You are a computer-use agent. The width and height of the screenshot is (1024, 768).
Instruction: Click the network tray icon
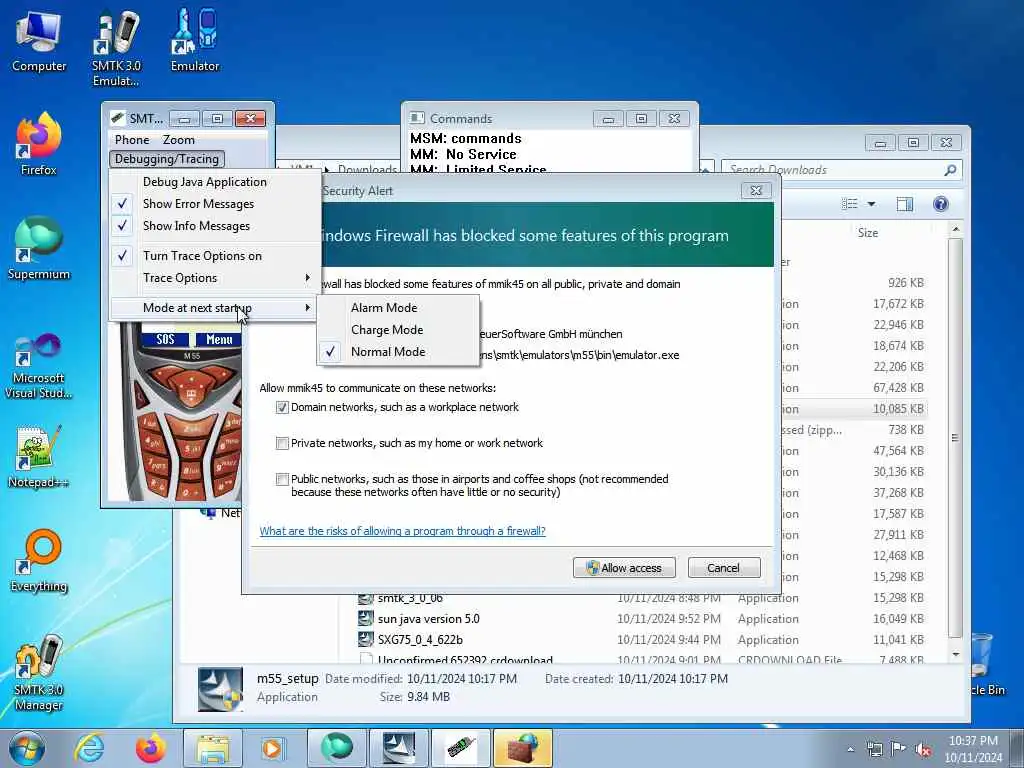tap(874, 749)
